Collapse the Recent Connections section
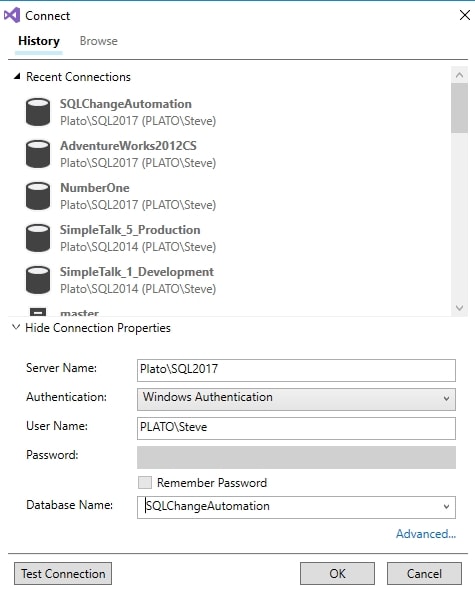 [17, 76]
